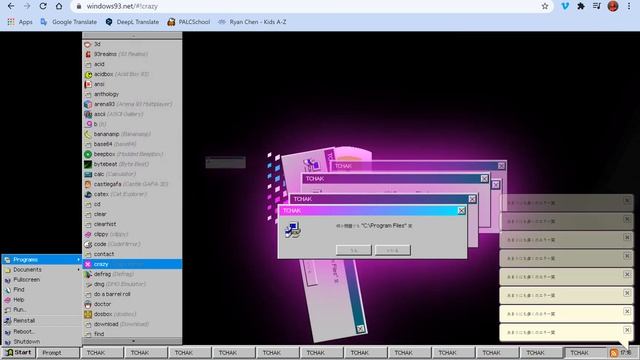Click the browser Home button
This screenshot has height=360, width=640.
[x=59, y=6]
